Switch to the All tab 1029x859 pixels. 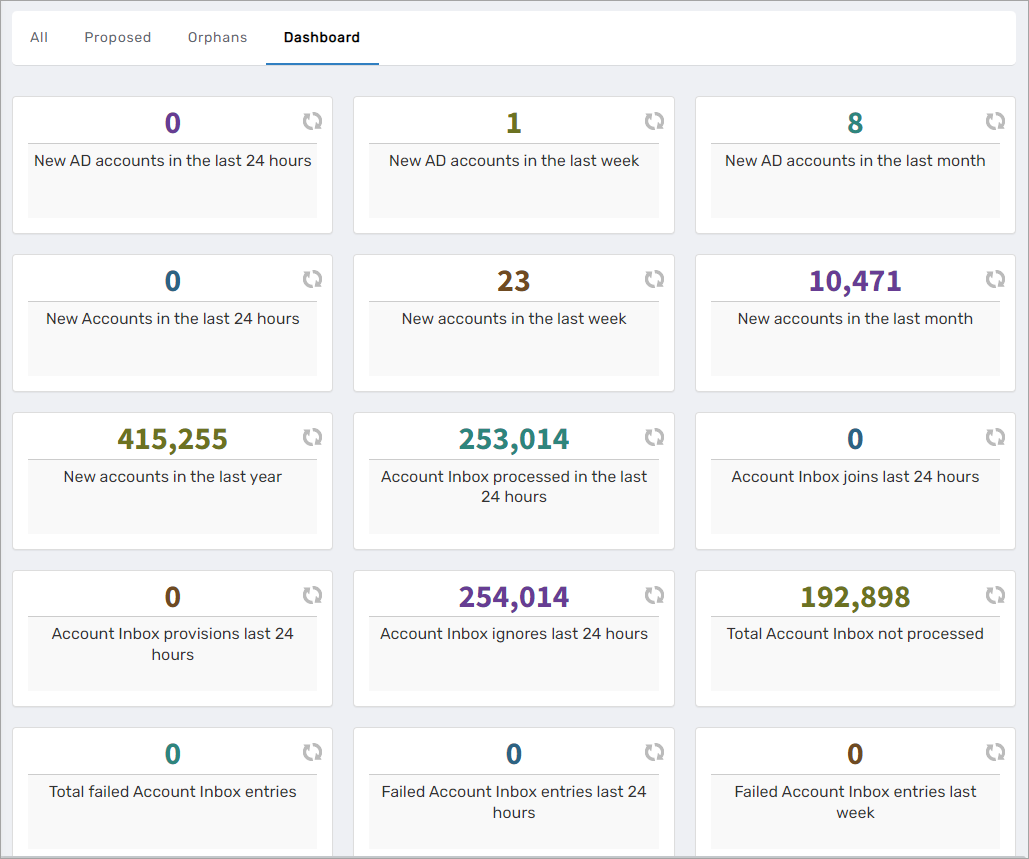pyautogui.click(x=38, y=37)
